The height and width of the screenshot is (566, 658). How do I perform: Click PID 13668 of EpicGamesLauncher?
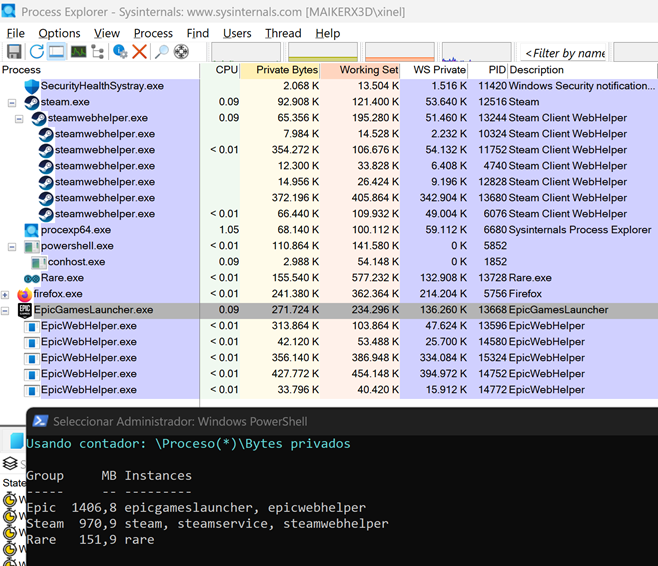click(x=493, y=310)
